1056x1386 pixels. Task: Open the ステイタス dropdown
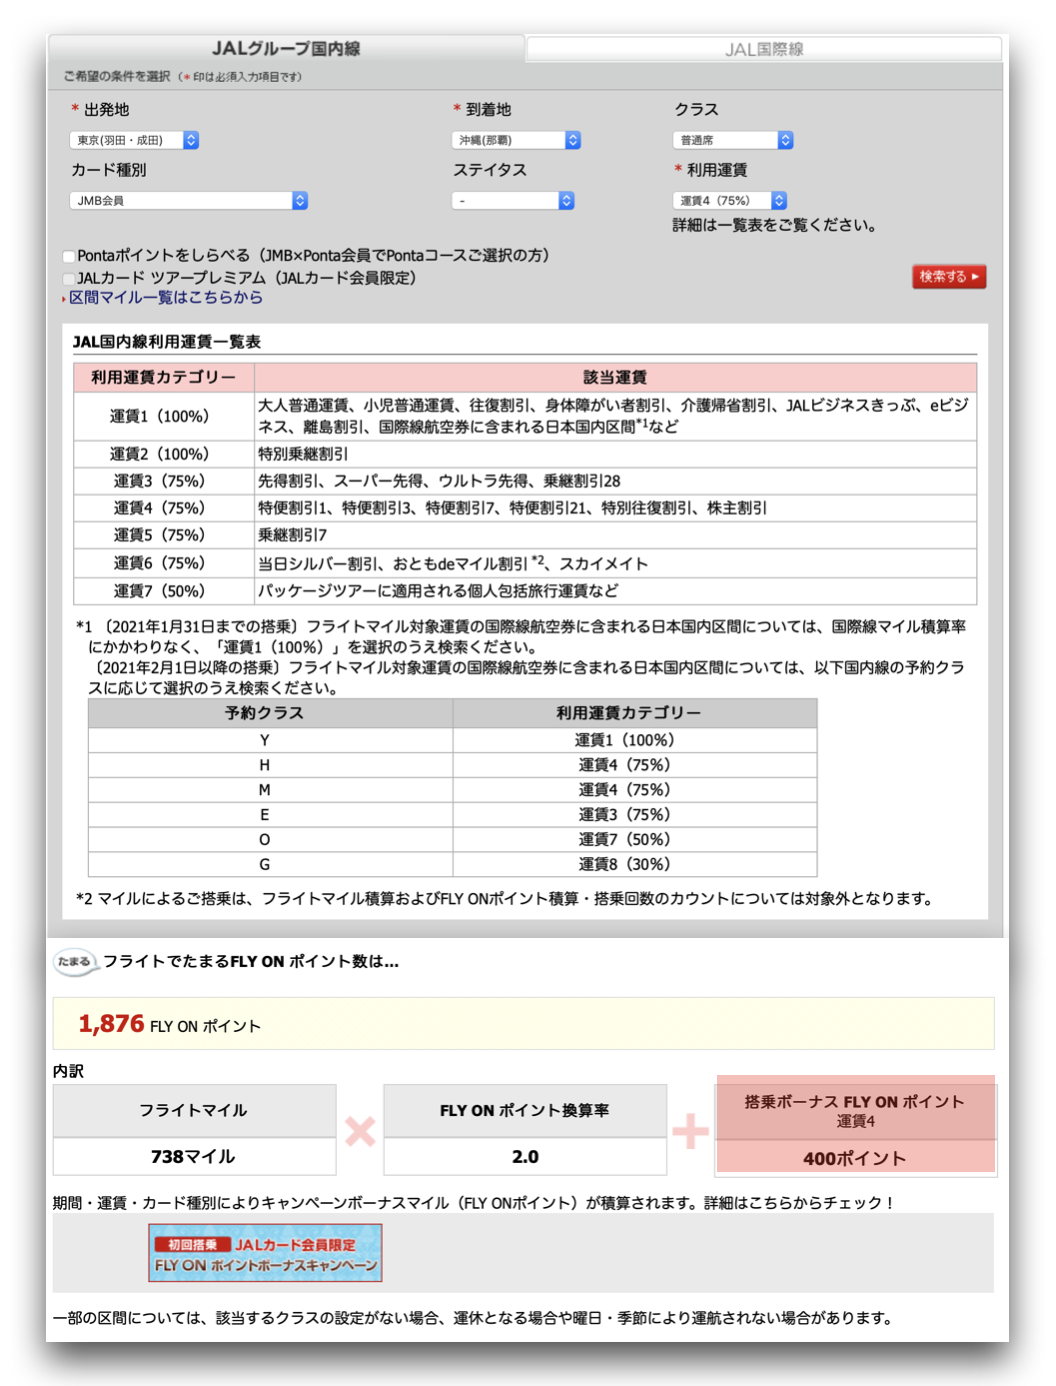(513, 200)
